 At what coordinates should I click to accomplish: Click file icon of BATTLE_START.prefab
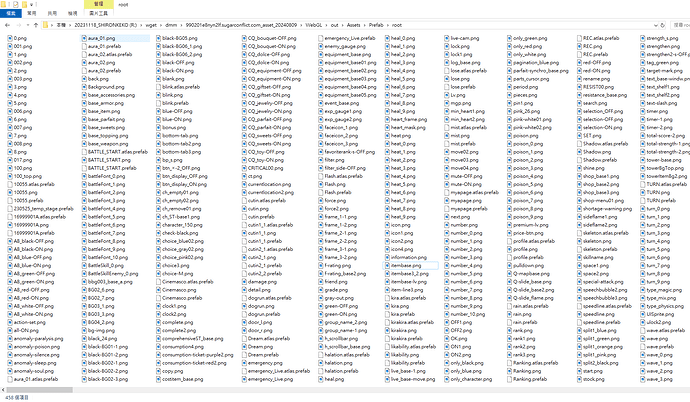tap(84, 168)
